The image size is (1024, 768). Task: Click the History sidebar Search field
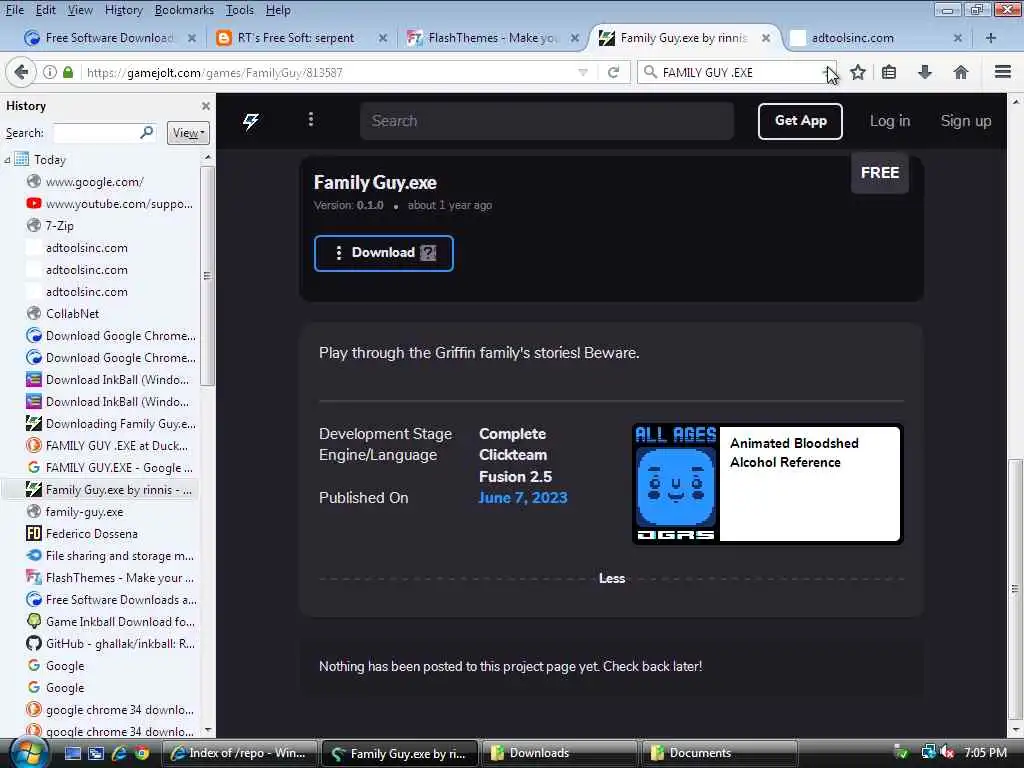104,133
